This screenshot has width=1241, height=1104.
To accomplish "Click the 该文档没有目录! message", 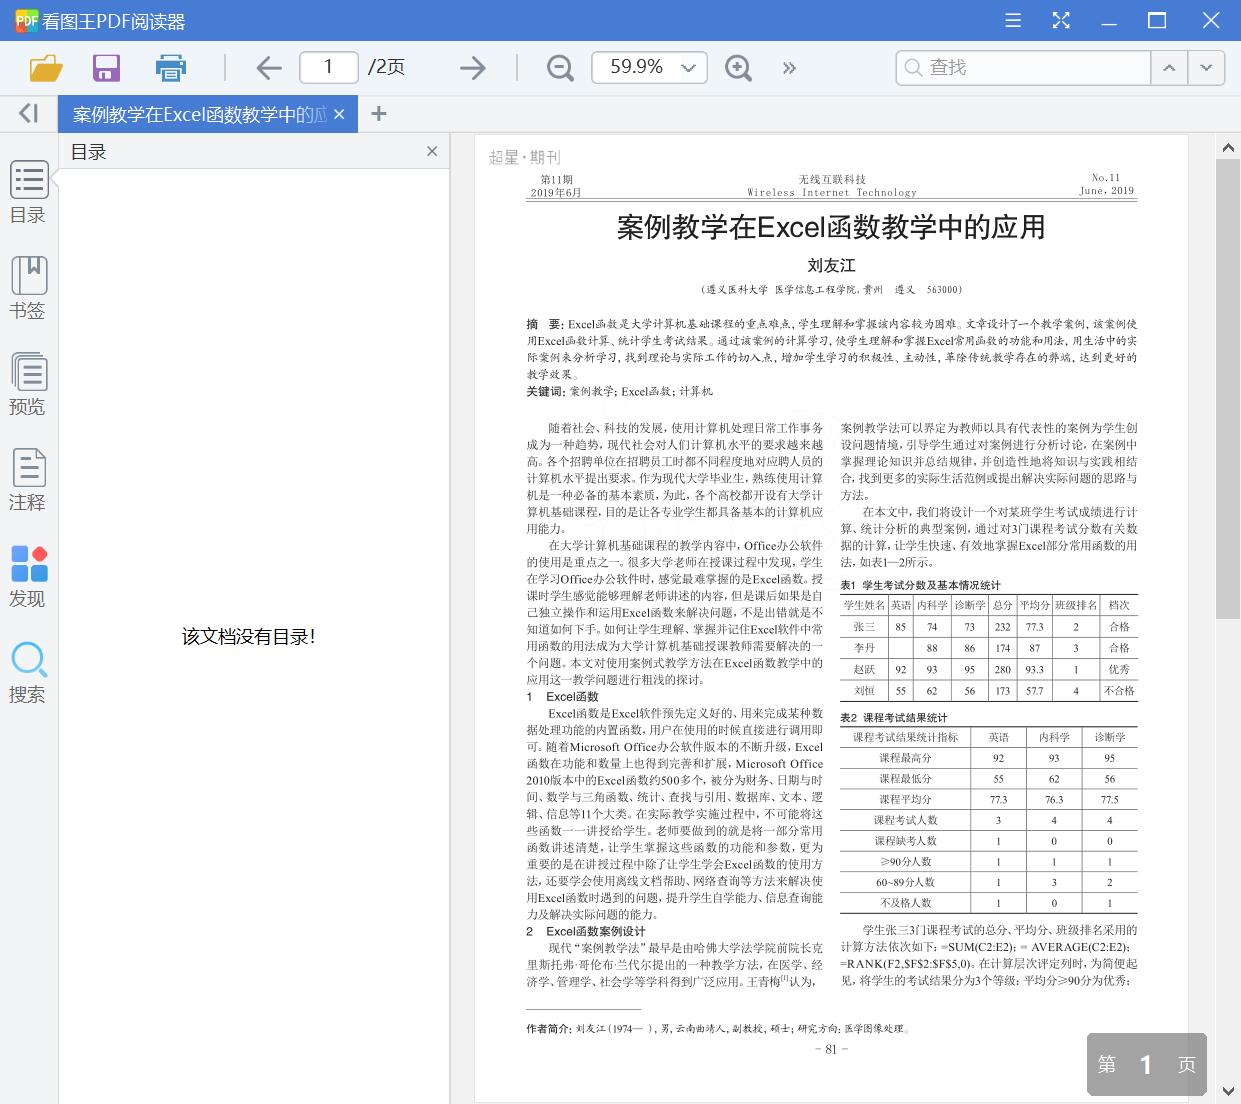I will pyautogui.click(x=248, y=636).
